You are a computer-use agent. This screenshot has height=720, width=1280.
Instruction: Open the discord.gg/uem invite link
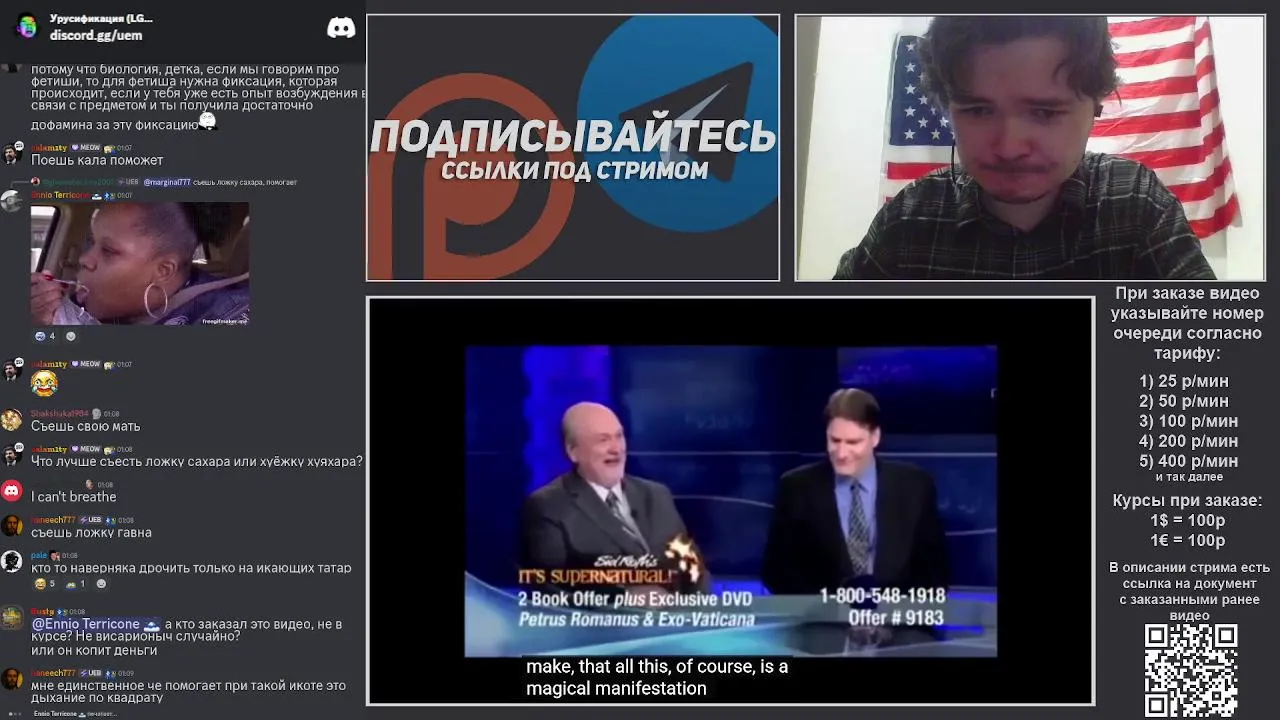(96, 35)
